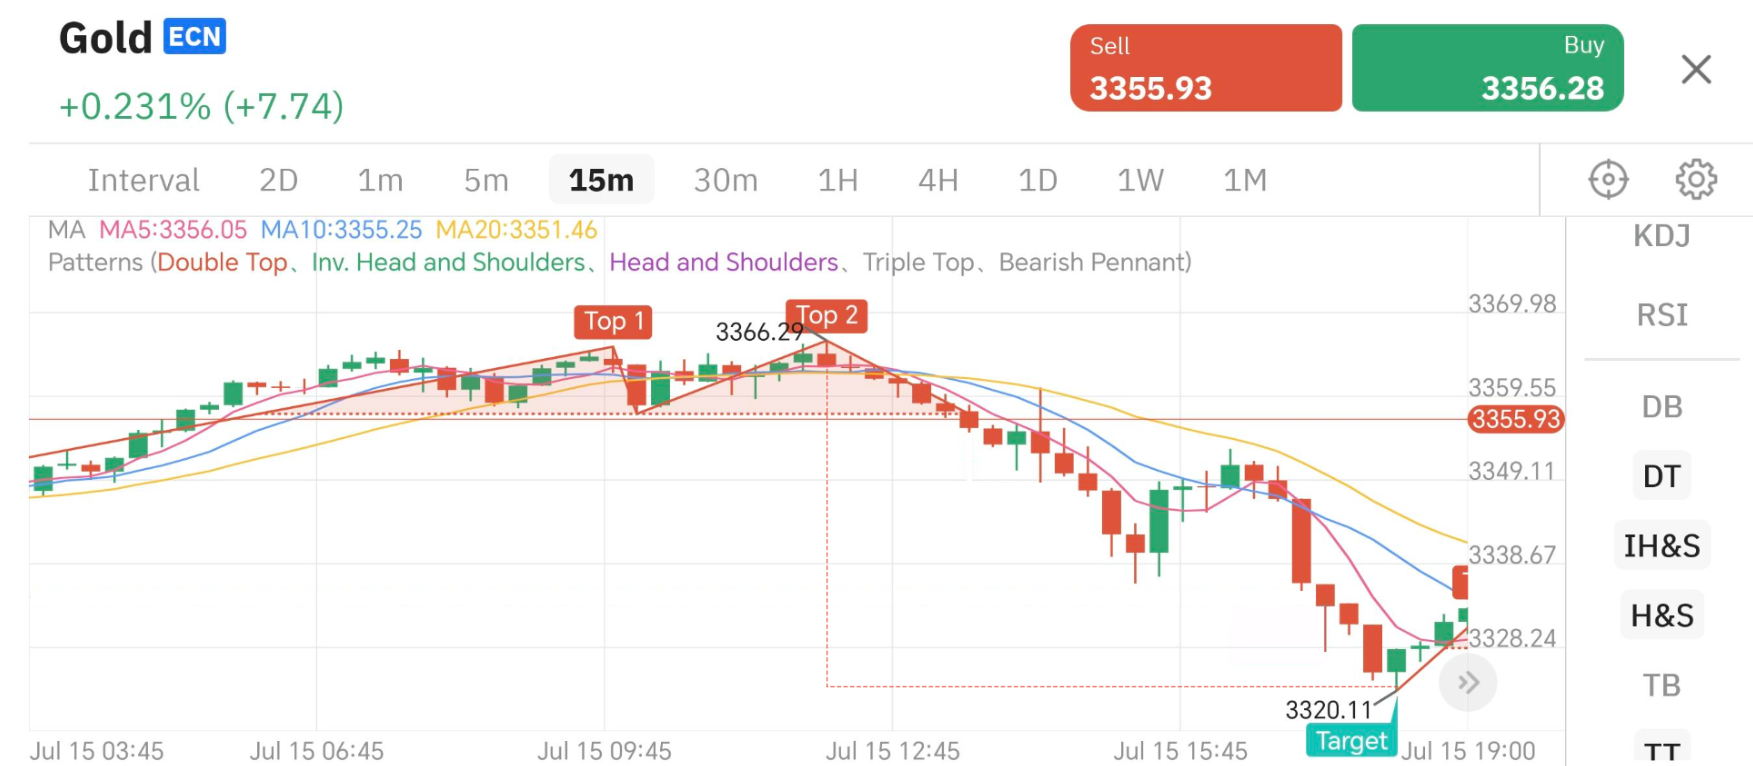
Task: Select the 1D interval tab
Action: point(1037,180)
